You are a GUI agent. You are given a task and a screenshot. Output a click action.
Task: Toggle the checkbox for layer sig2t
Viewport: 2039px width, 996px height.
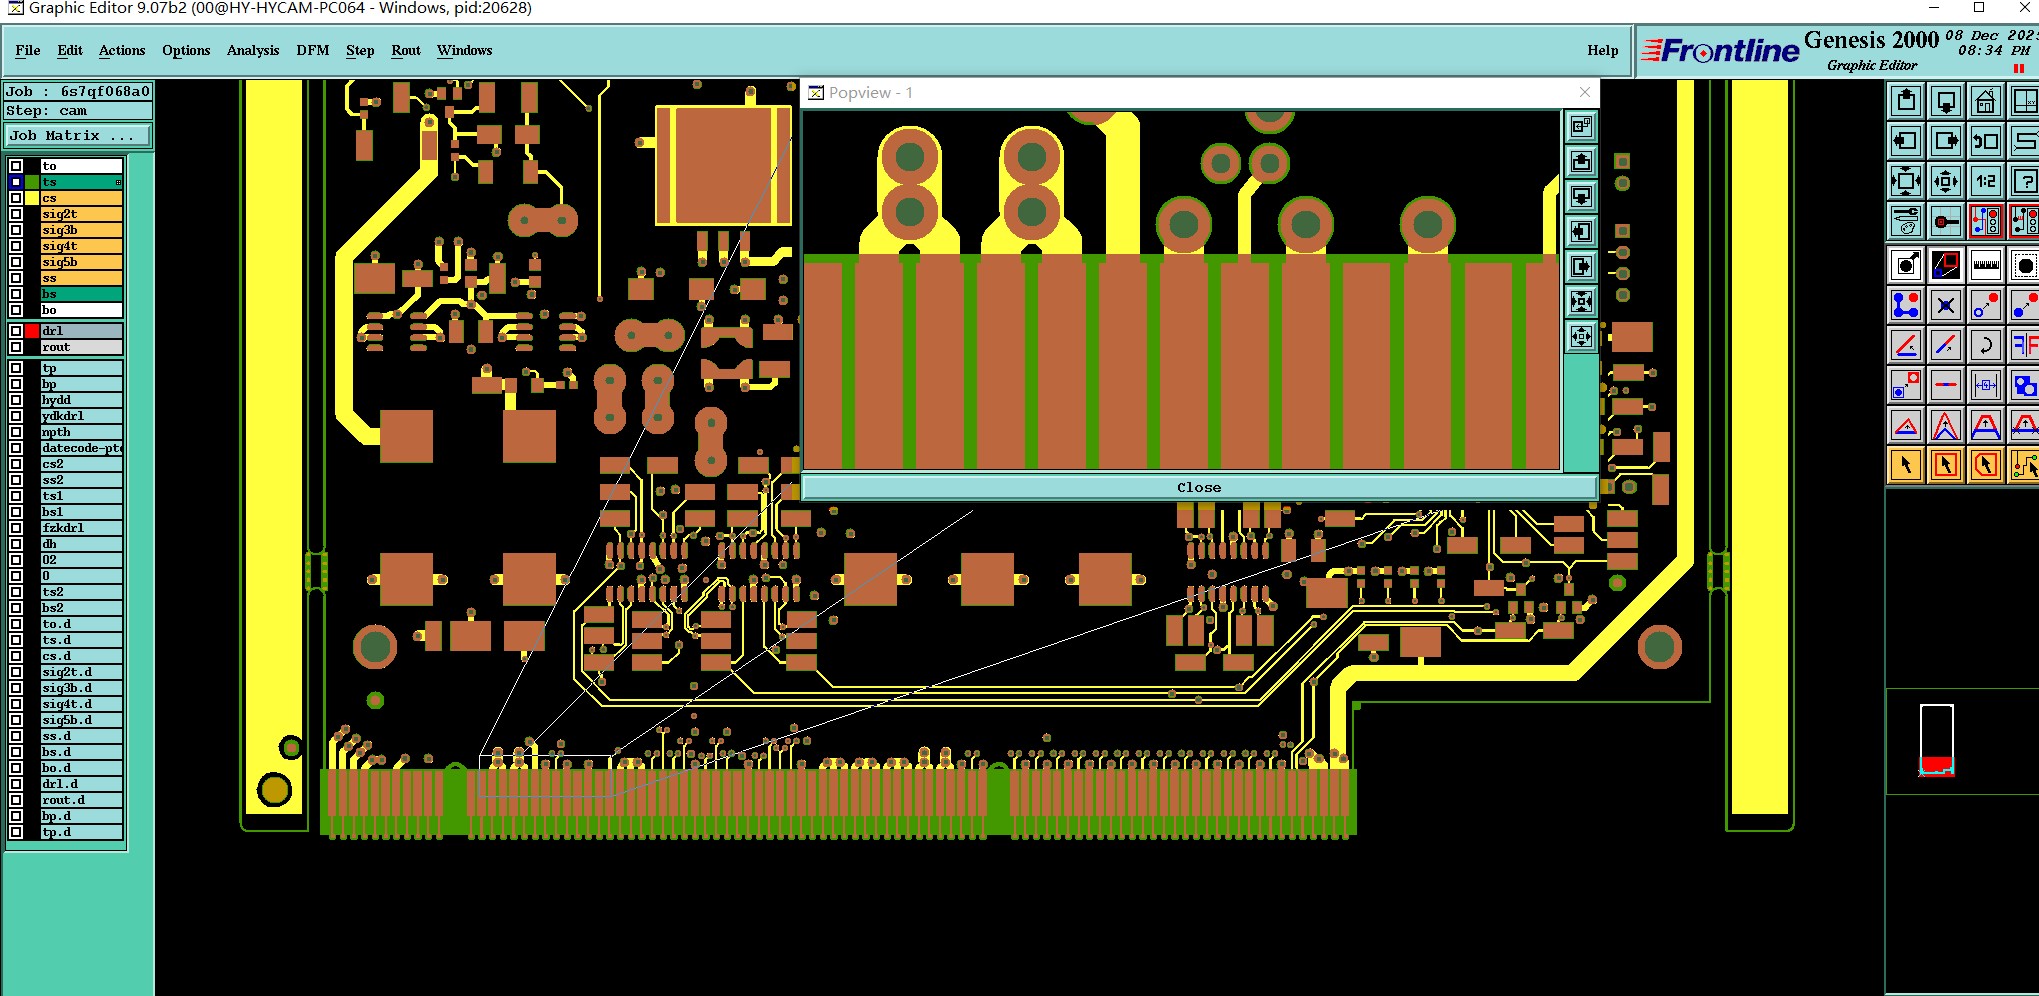coord(16,214)
